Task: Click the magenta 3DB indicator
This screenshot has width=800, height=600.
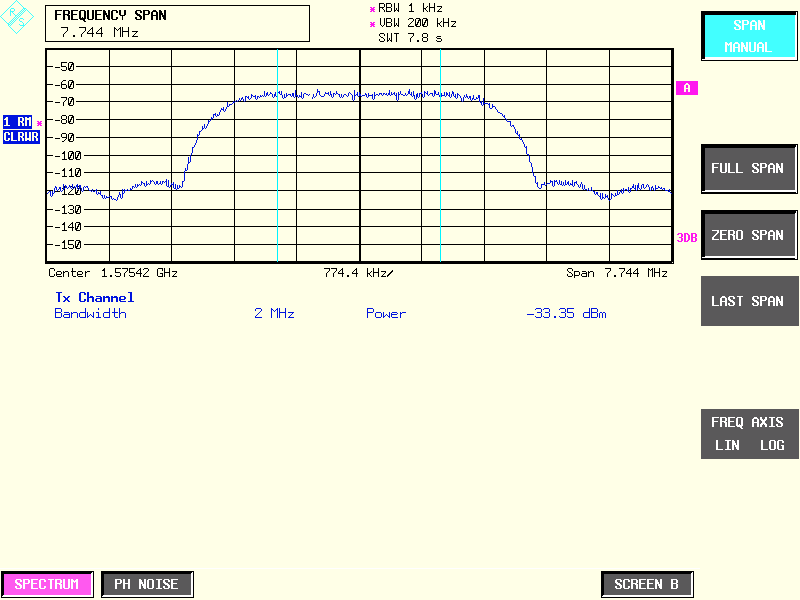Action: (x=686, y=238)
